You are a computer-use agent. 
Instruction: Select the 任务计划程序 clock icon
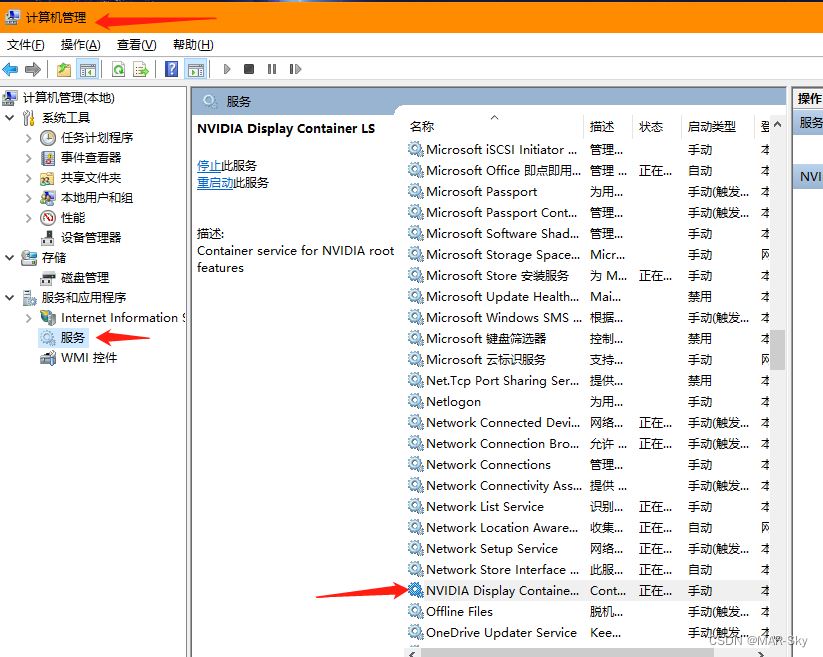48,138
